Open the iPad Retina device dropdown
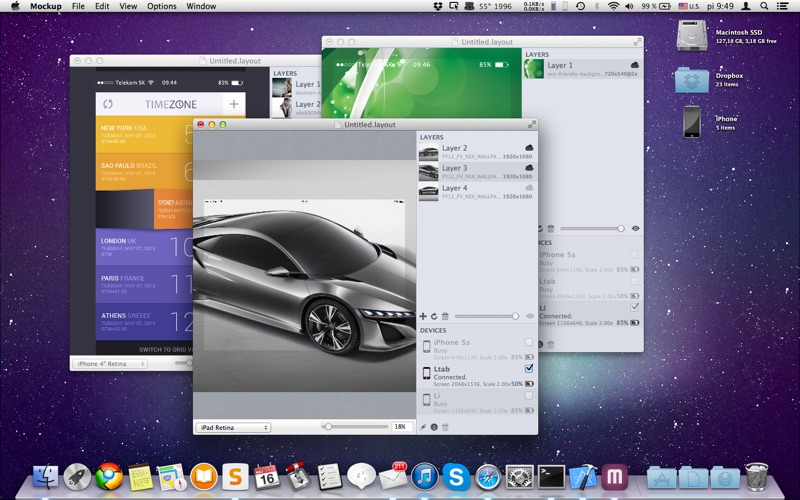 click(x=233, y=428)
